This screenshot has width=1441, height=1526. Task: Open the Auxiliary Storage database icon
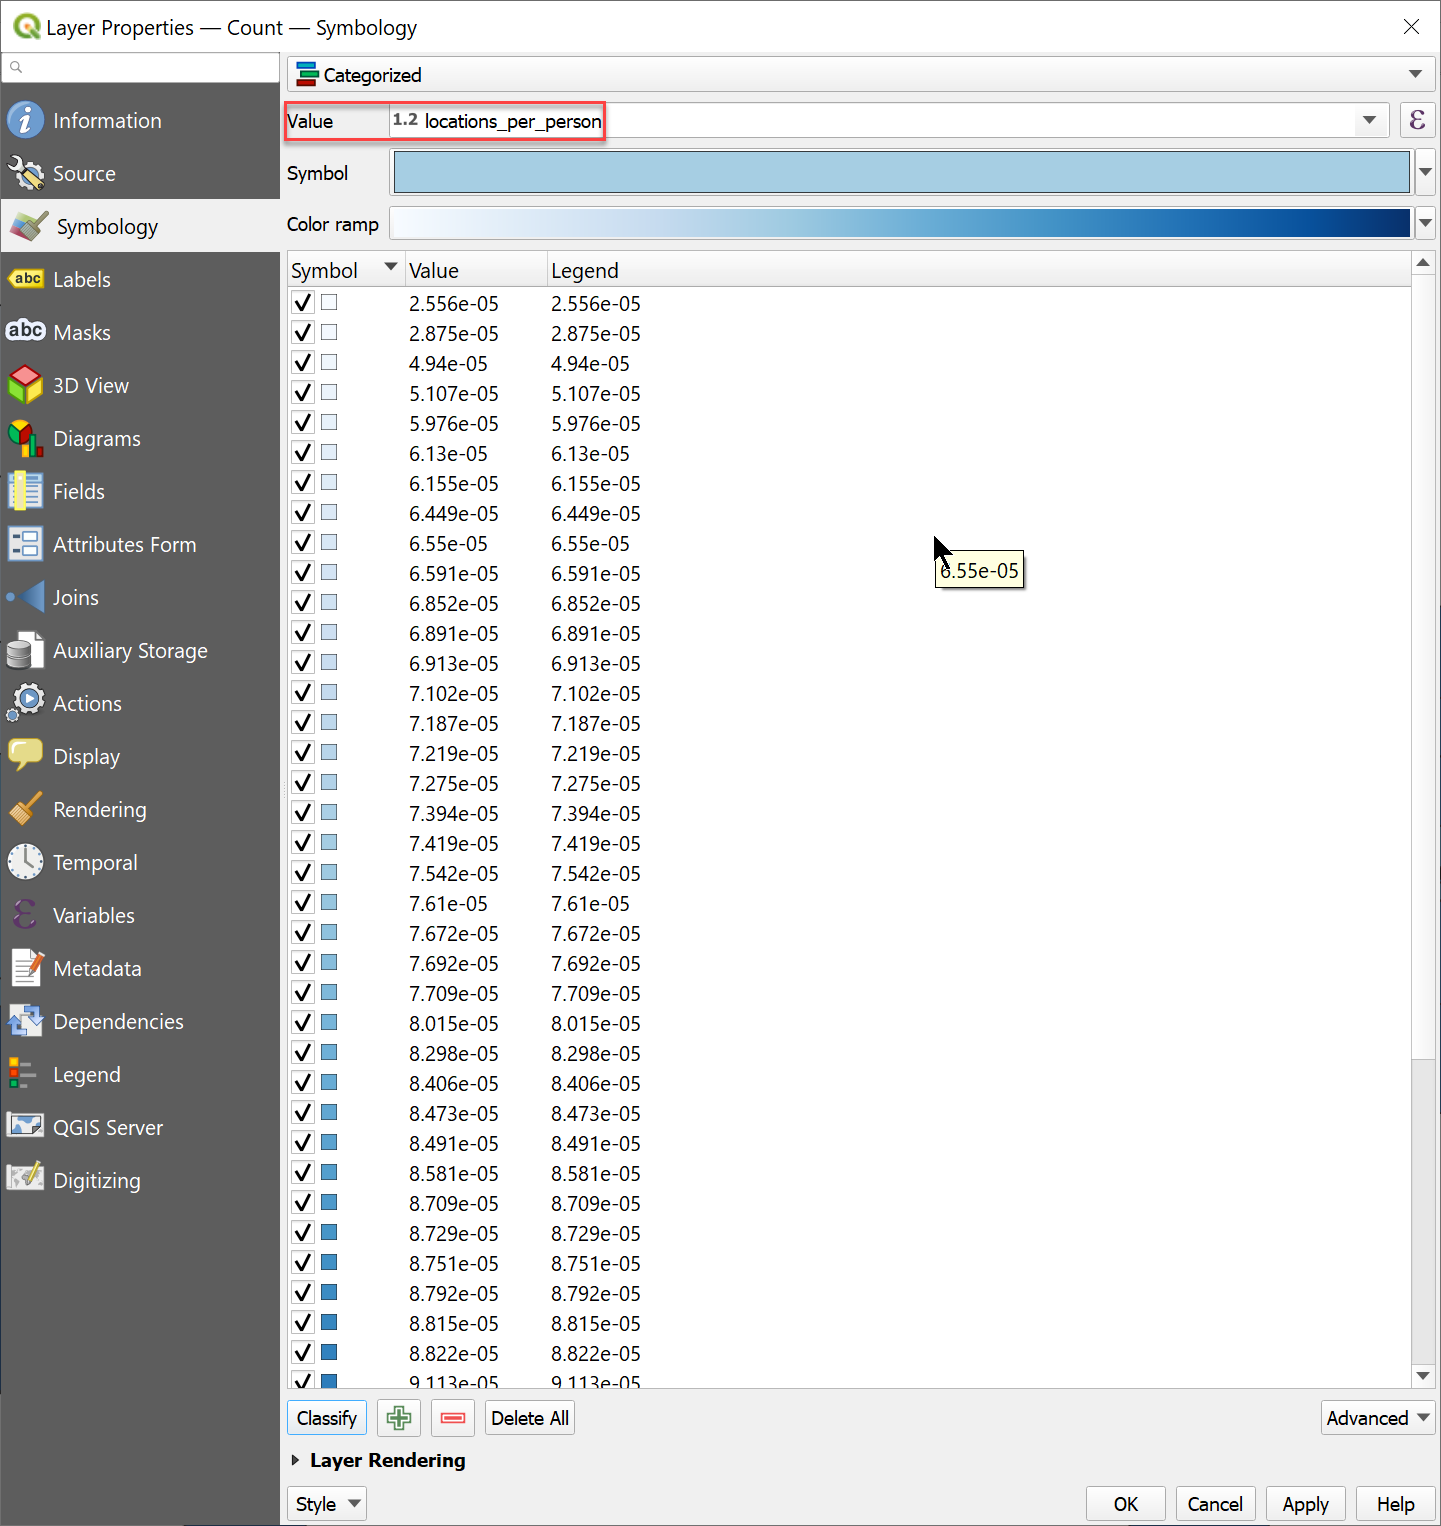click(x=26, y=650)
